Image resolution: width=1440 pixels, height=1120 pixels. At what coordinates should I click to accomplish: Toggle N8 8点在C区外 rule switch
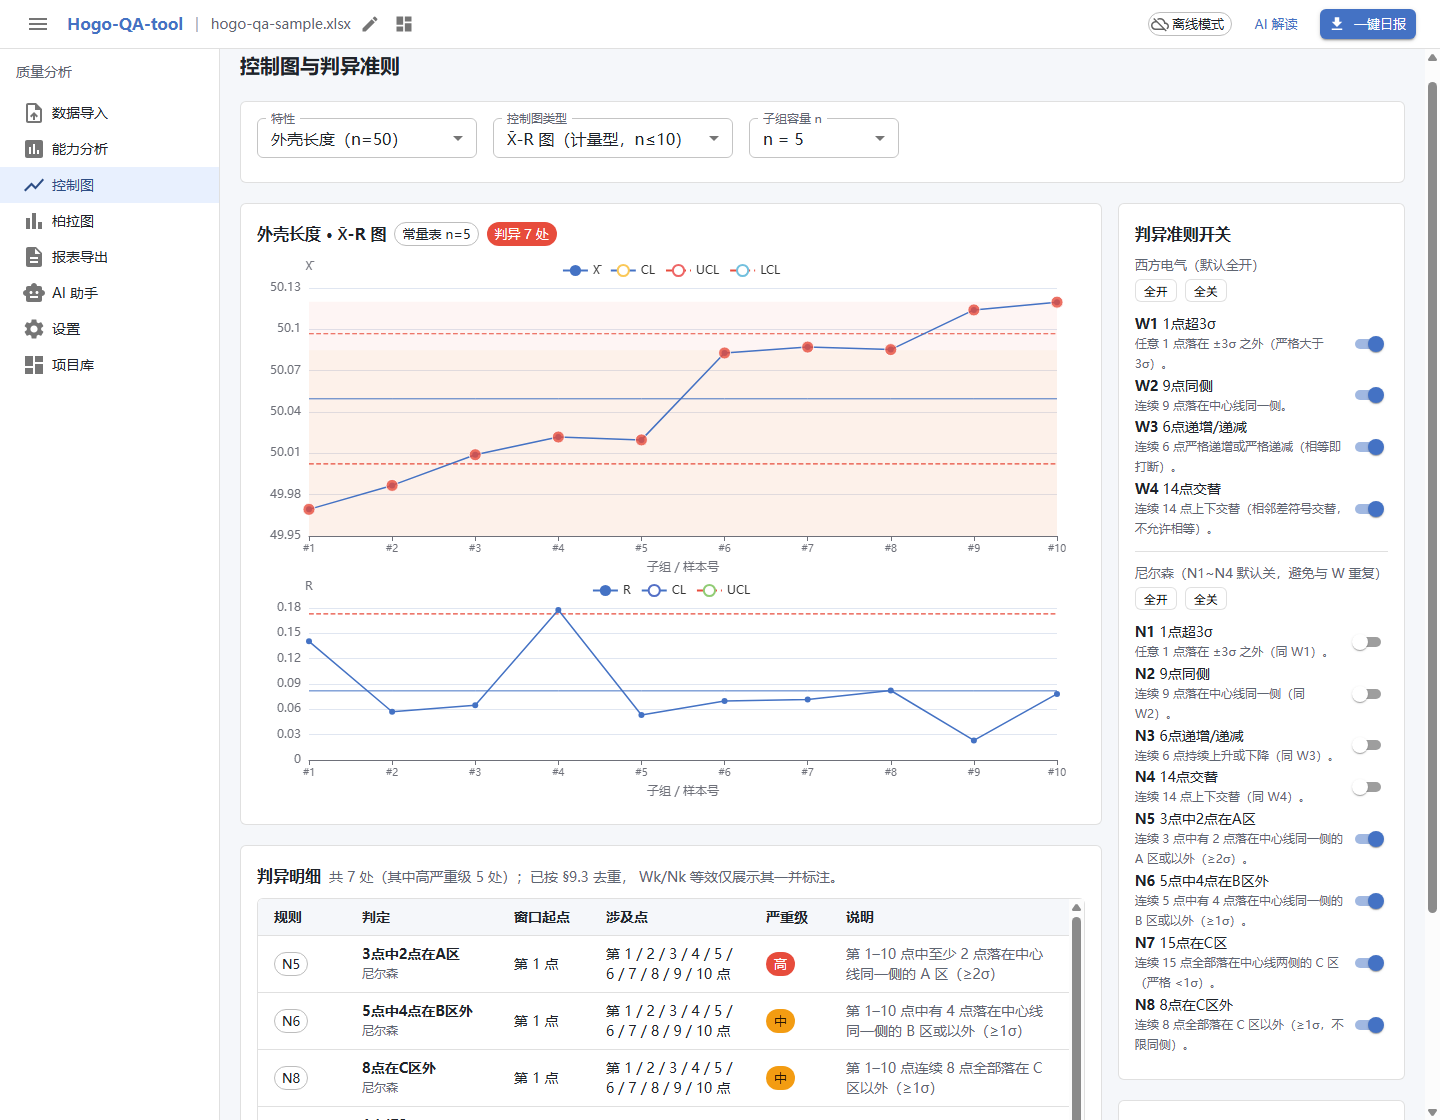(1369, 1025)
